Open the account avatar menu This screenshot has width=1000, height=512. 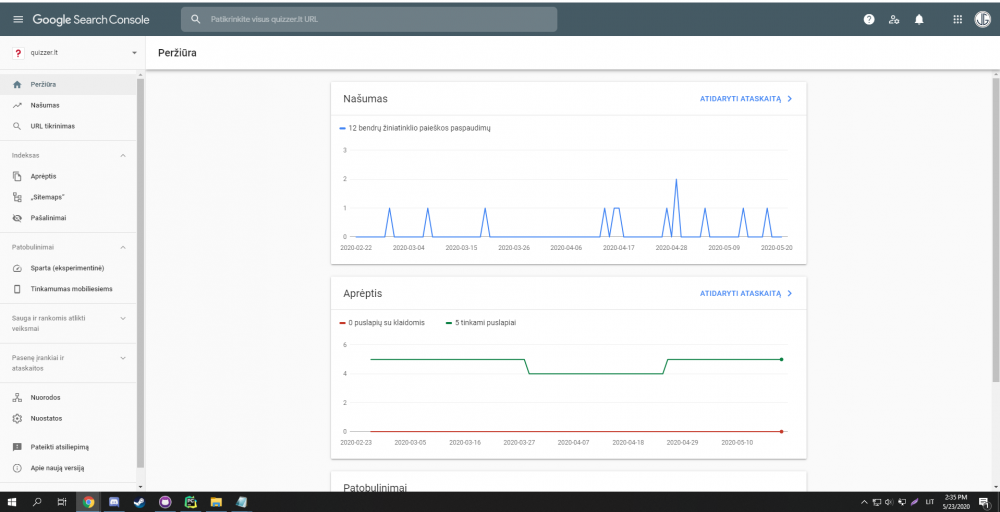982,20
